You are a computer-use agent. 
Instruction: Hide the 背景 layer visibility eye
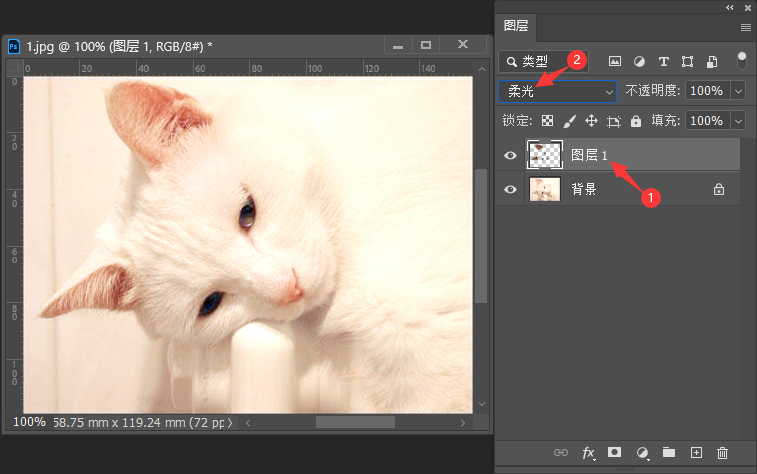(x=511, y=189)
